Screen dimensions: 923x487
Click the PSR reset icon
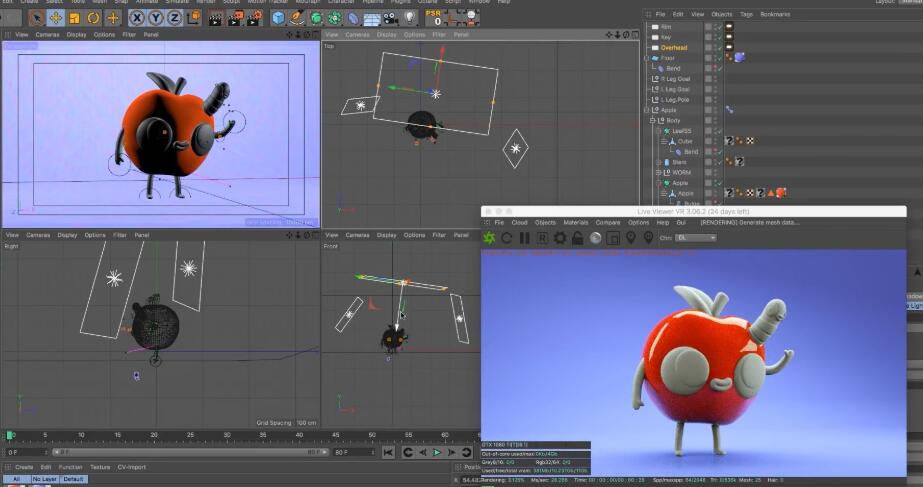[434, 18]
